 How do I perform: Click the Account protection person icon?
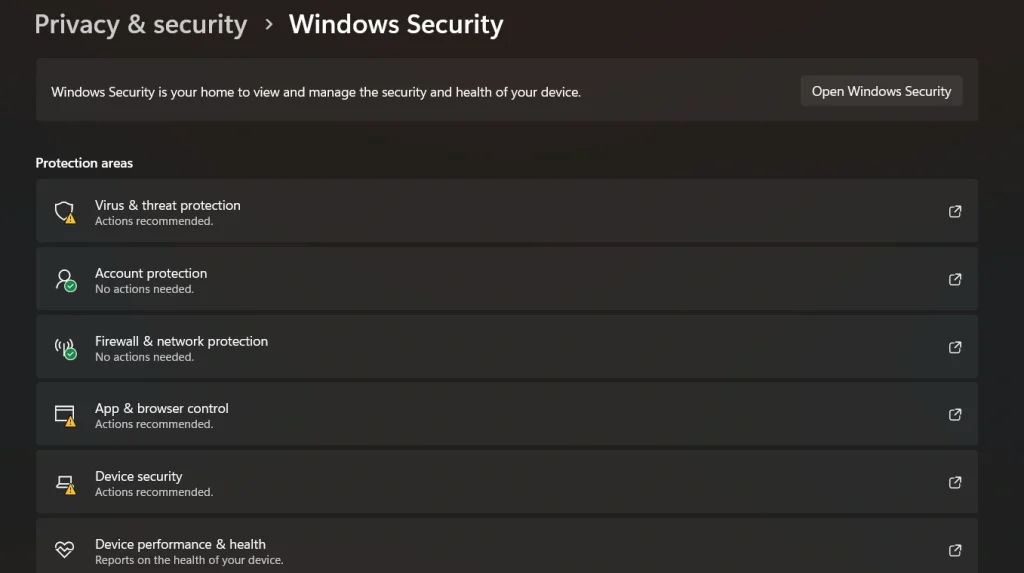pos(65,280)
